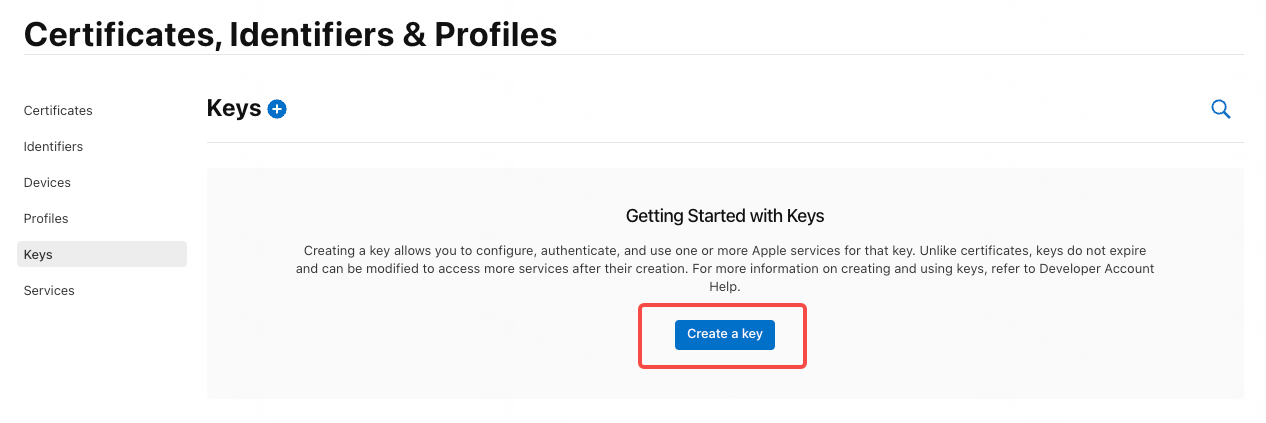Viewport: 1266px width, 423px height.
Task: Click the divider line under the page title
Action: (x=633, y=54)
